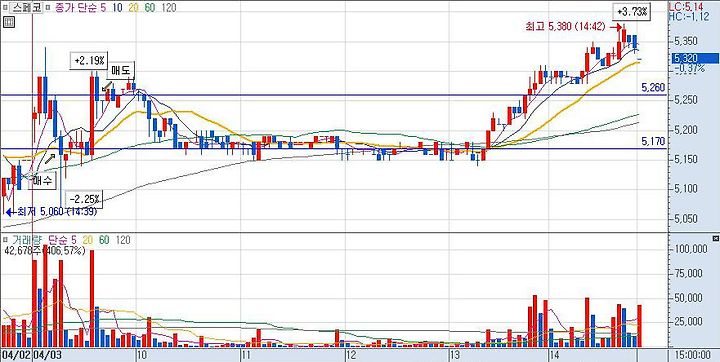Image resolution: width=720 pixels, height=362 pixels.
Task: Click the 5,250 price axis label
Action: [x=686, y=101]
